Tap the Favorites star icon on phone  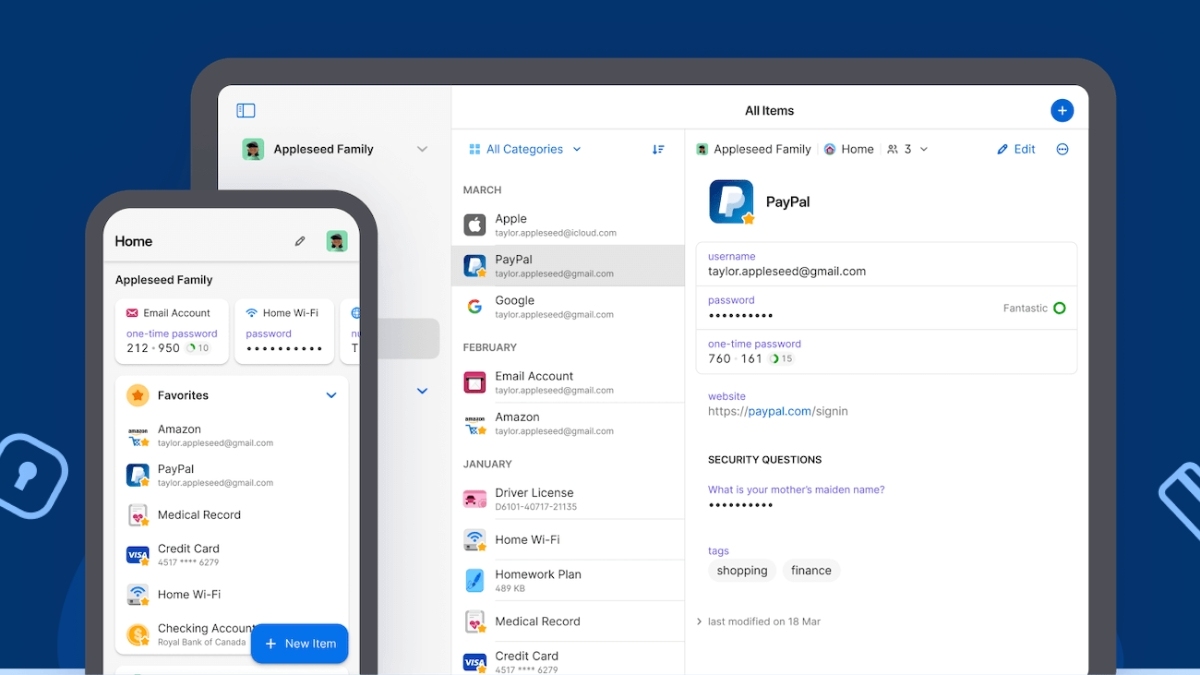coord(138,395)
